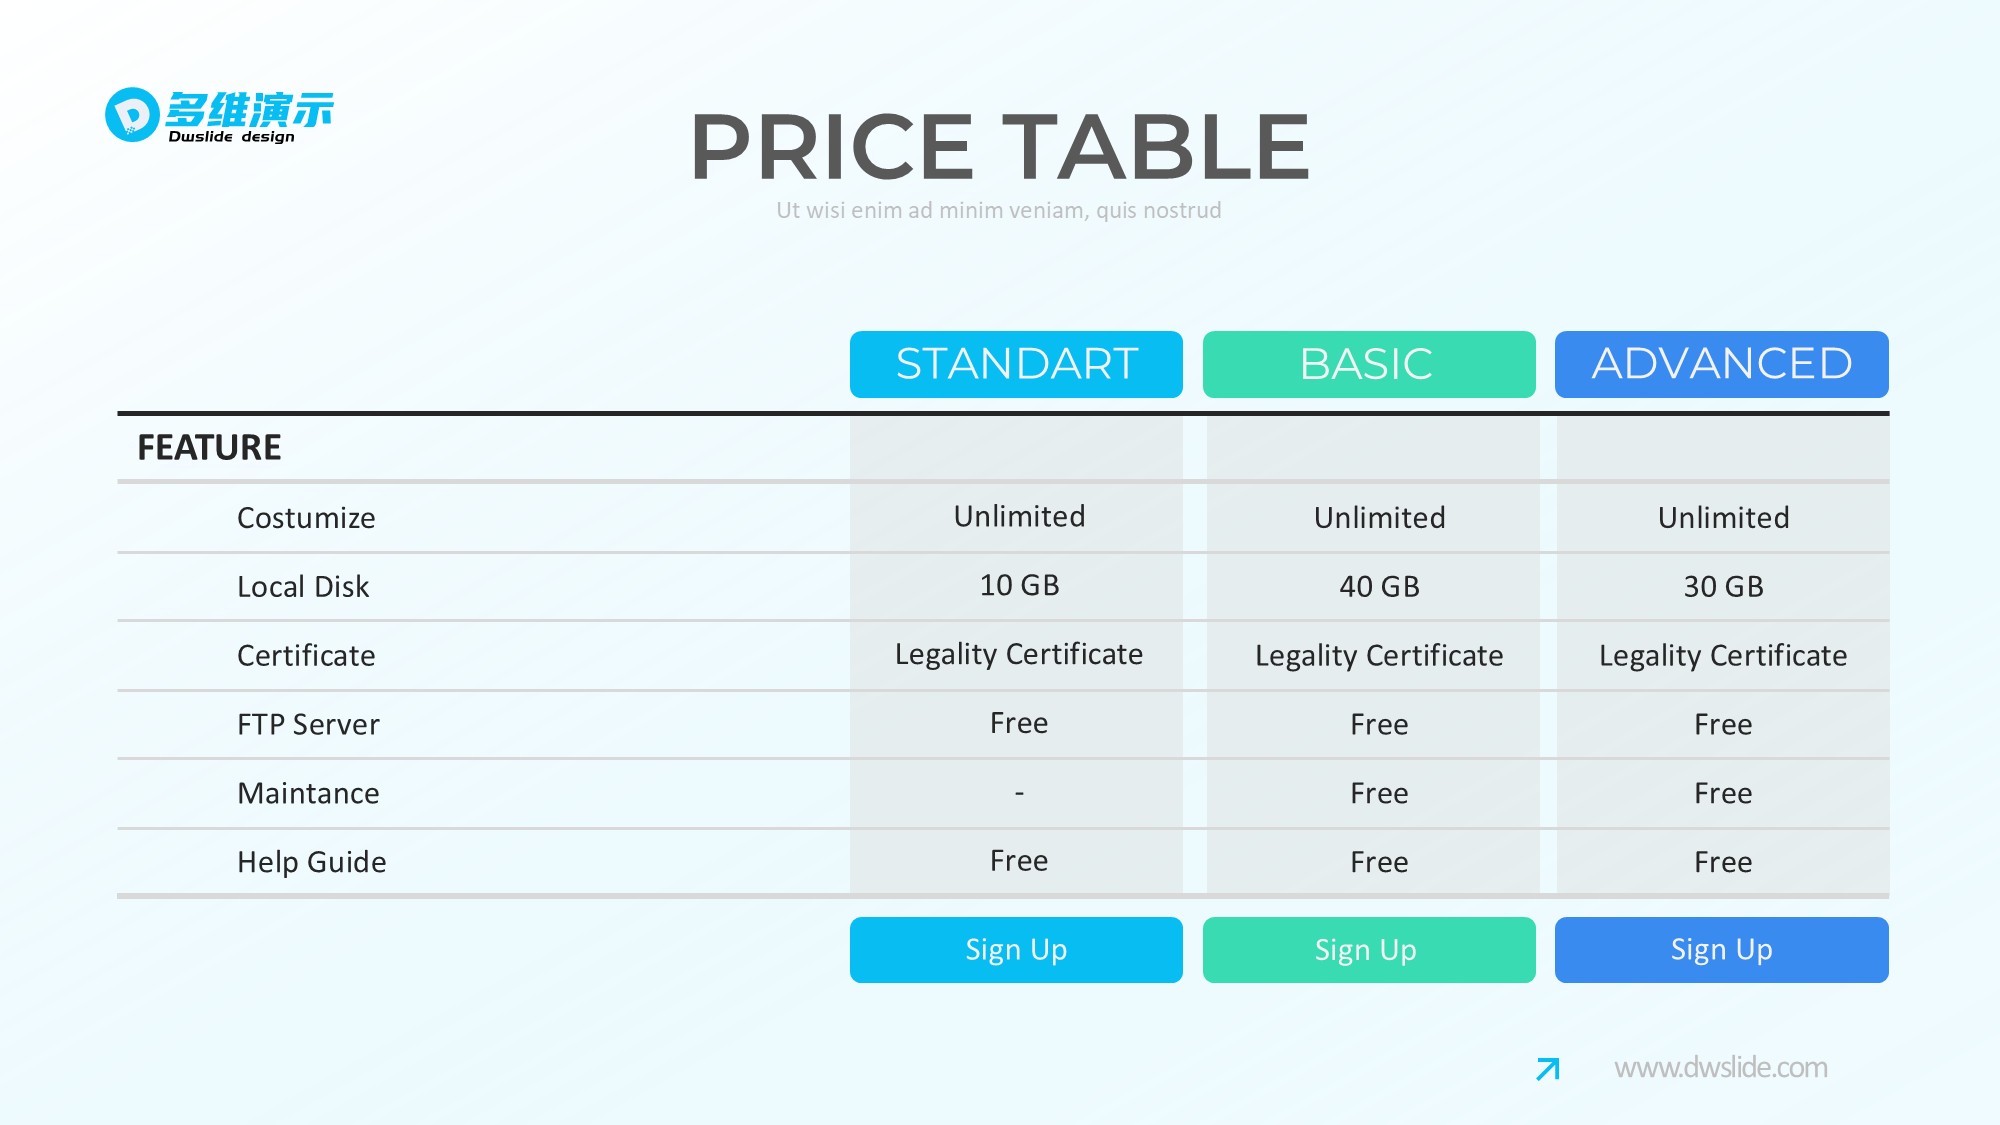This screenshot has height=1125, width=2000.
Task: Select the BASIC plan header
Action: pos(1368,364)
